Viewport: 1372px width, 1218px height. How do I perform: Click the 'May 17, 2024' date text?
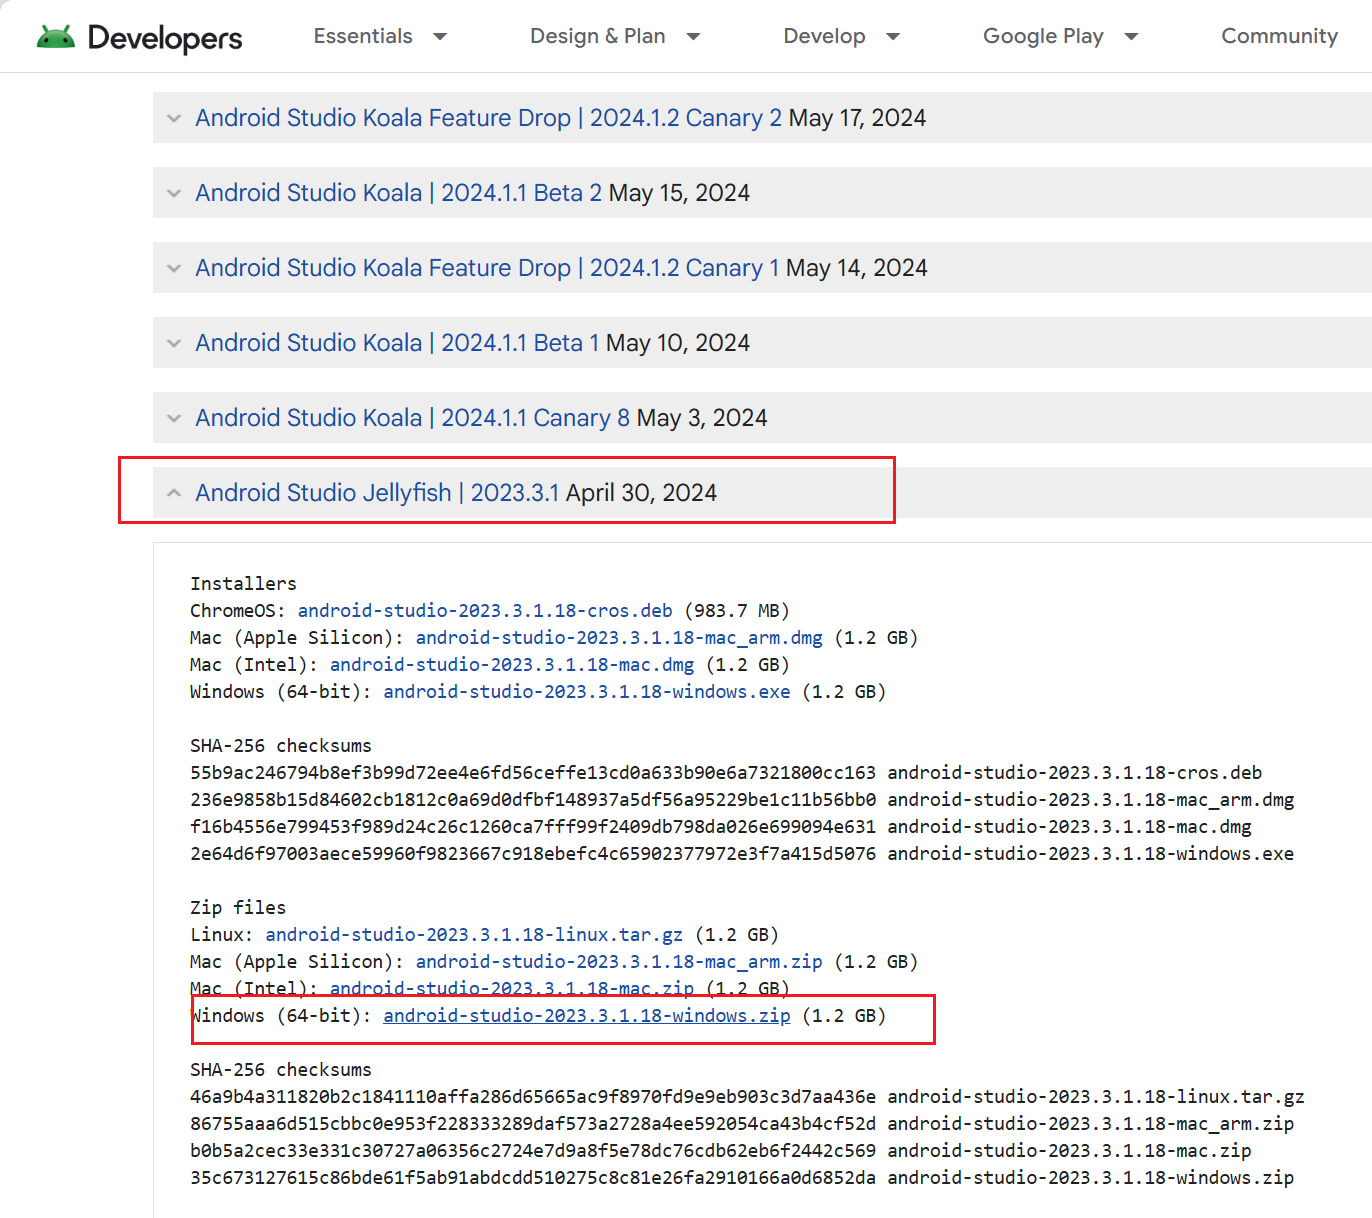(857, 118)
